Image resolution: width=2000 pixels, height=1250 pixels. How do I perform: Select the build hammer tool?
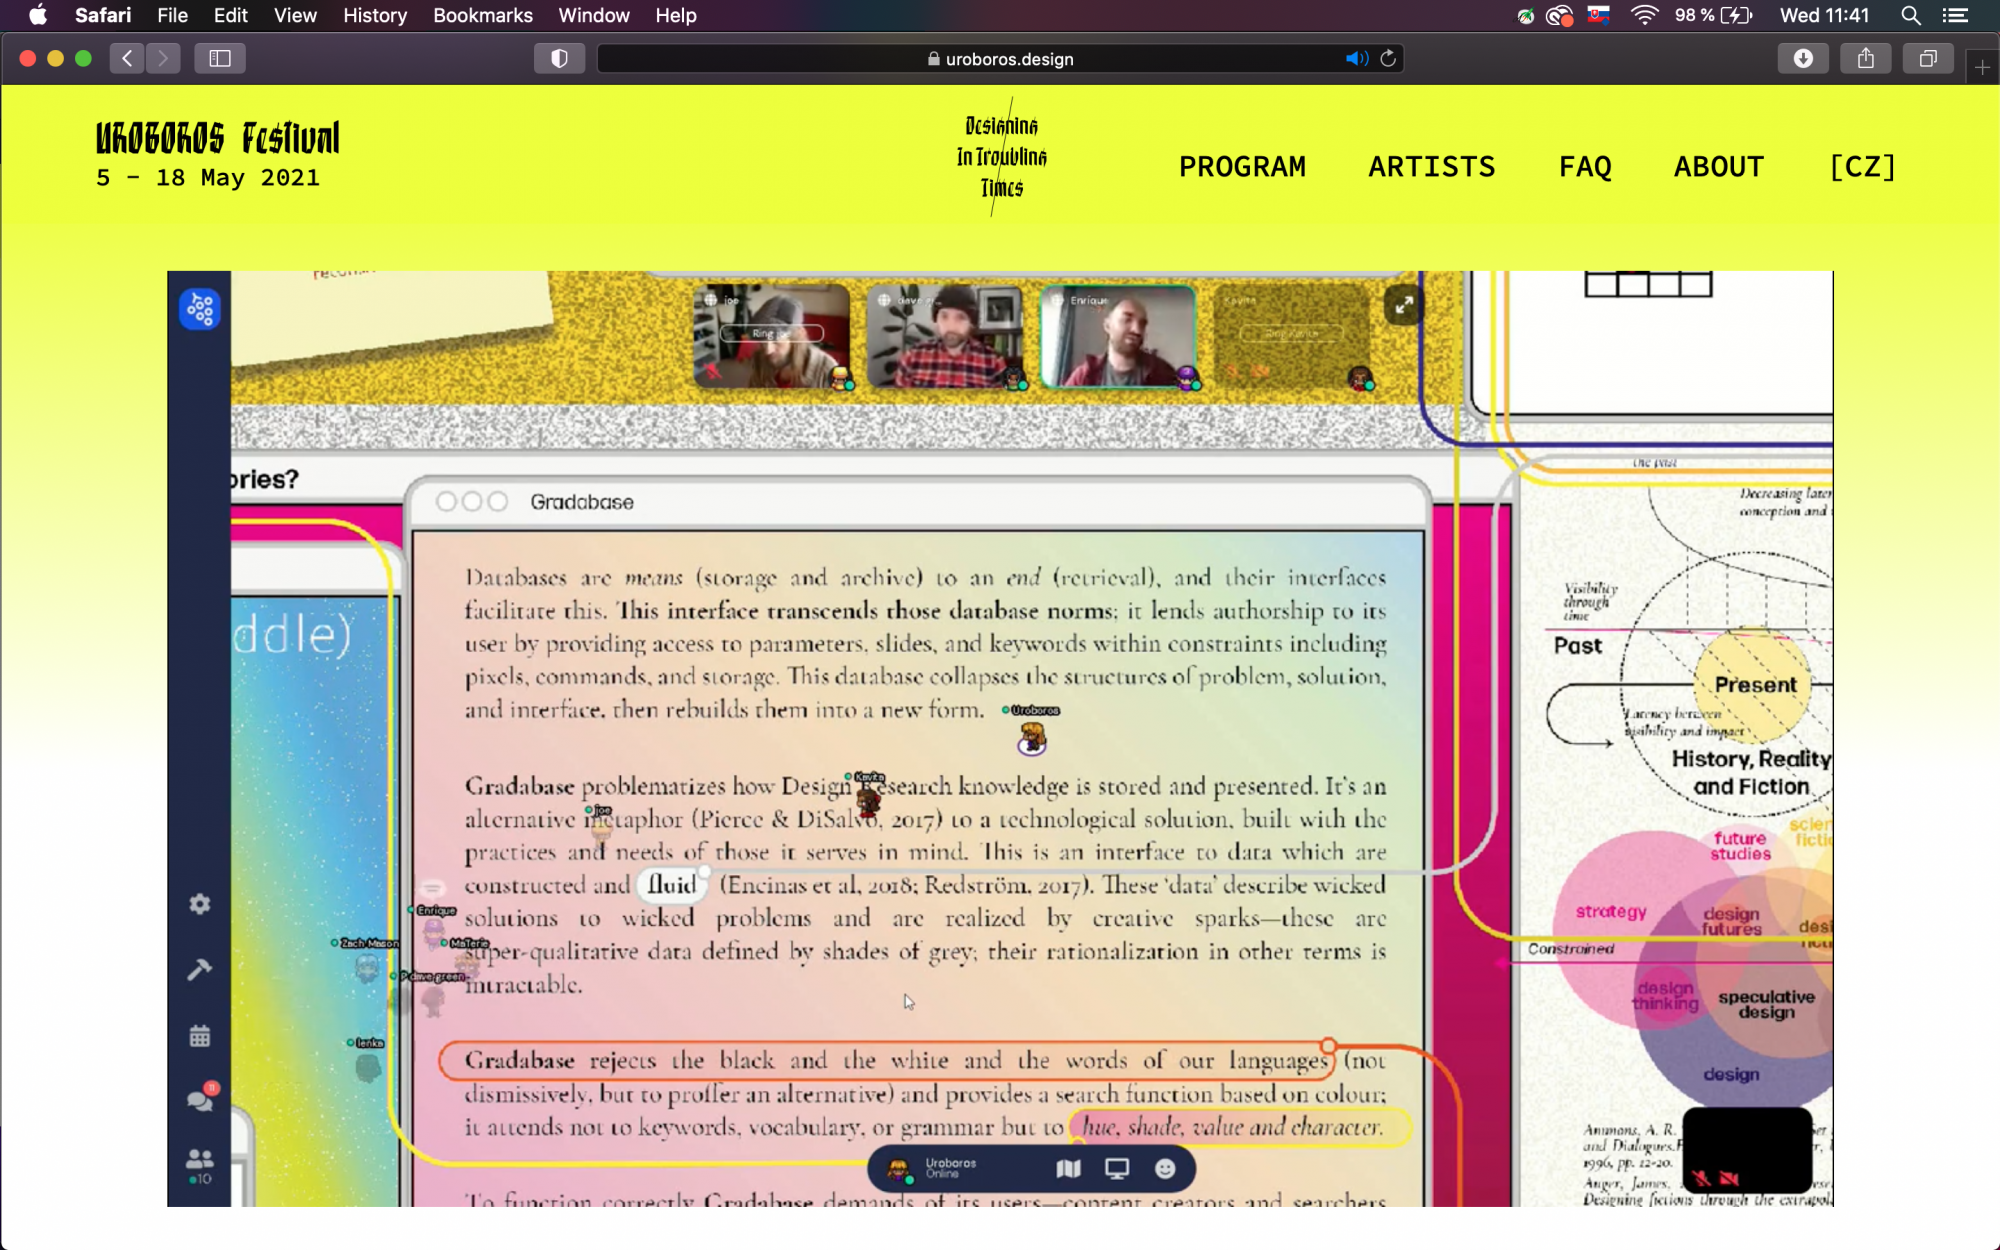(x=200, y=969)
